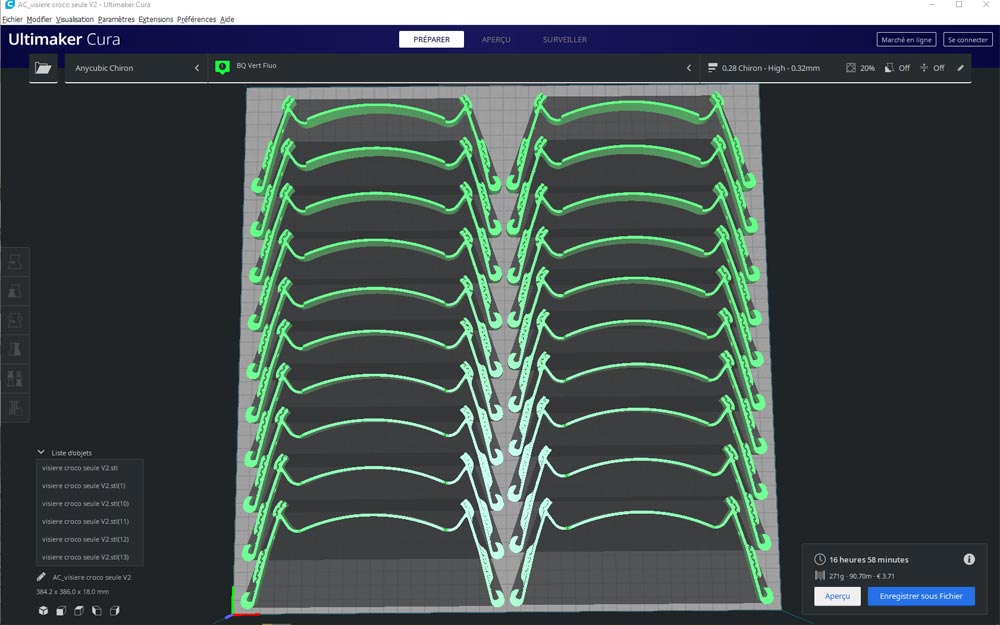Open the Visualisation menu
The height and width of the screenshot is (625, 1000).
(x=75, y=19)
